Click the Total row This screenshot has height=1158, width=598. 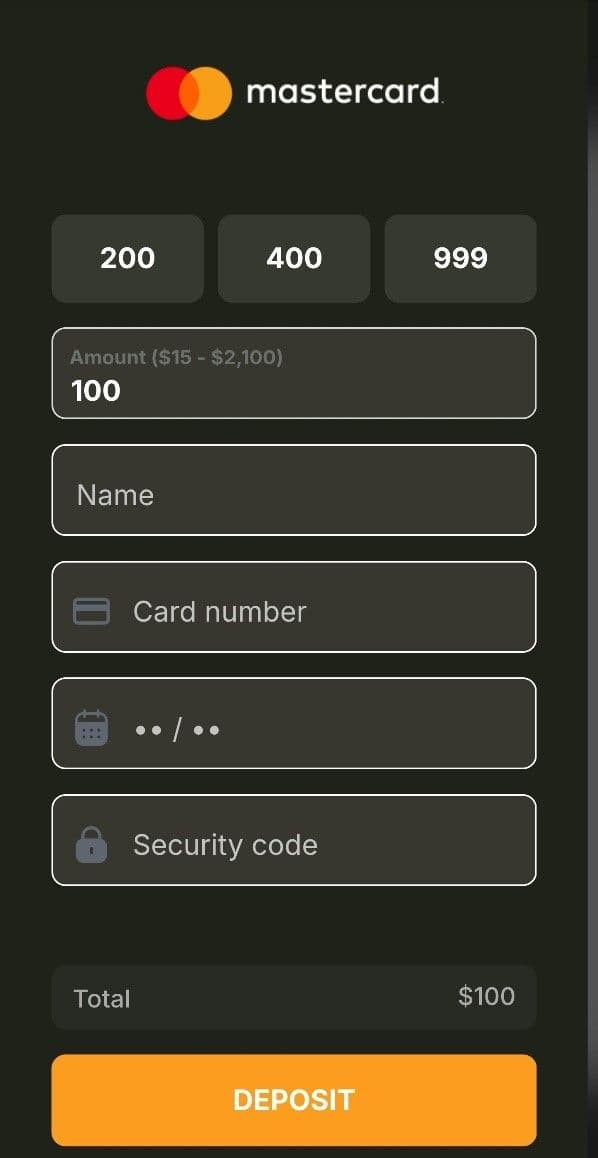click(x=293, y=997)
